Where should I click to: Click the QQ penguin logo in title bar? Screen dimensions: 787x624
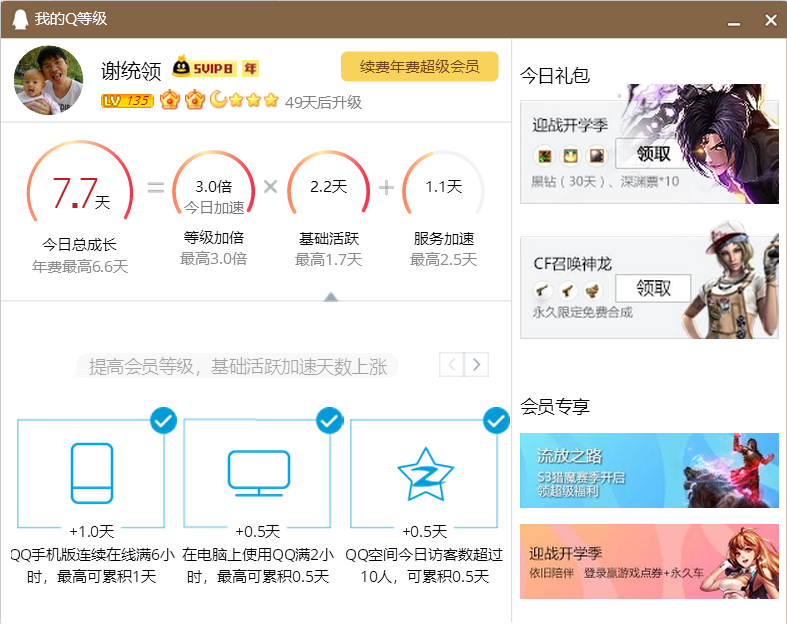(x=20, y=20)
